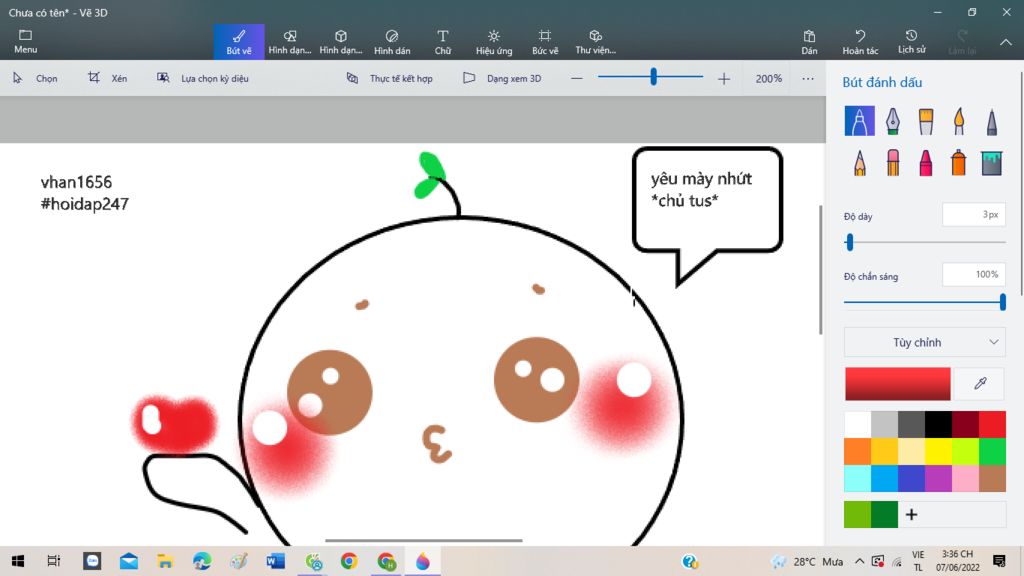Pick the bright yellow color swatch
This screenshot has height=576, width=1024.
[x=938, y=451]
